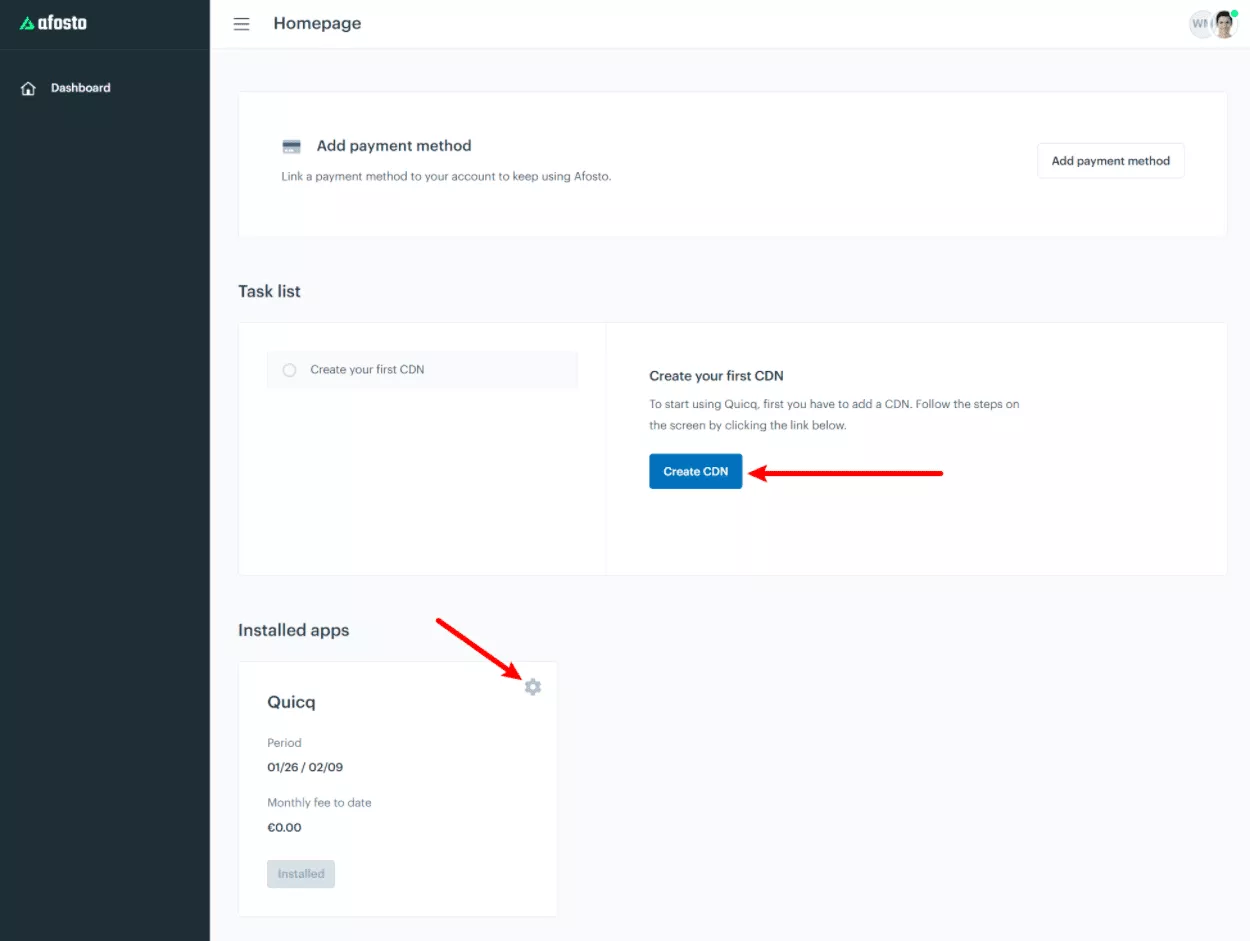Click the blue Create CDN button
This screenshot has width=1250, height=941.
[x=696, y=472]
